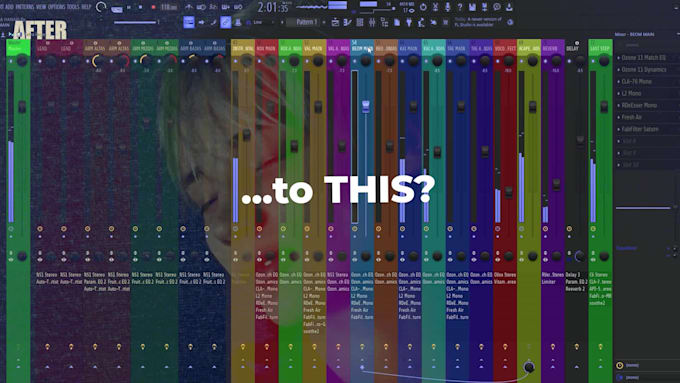Select the DELAY mixer track

click(576, 48)
